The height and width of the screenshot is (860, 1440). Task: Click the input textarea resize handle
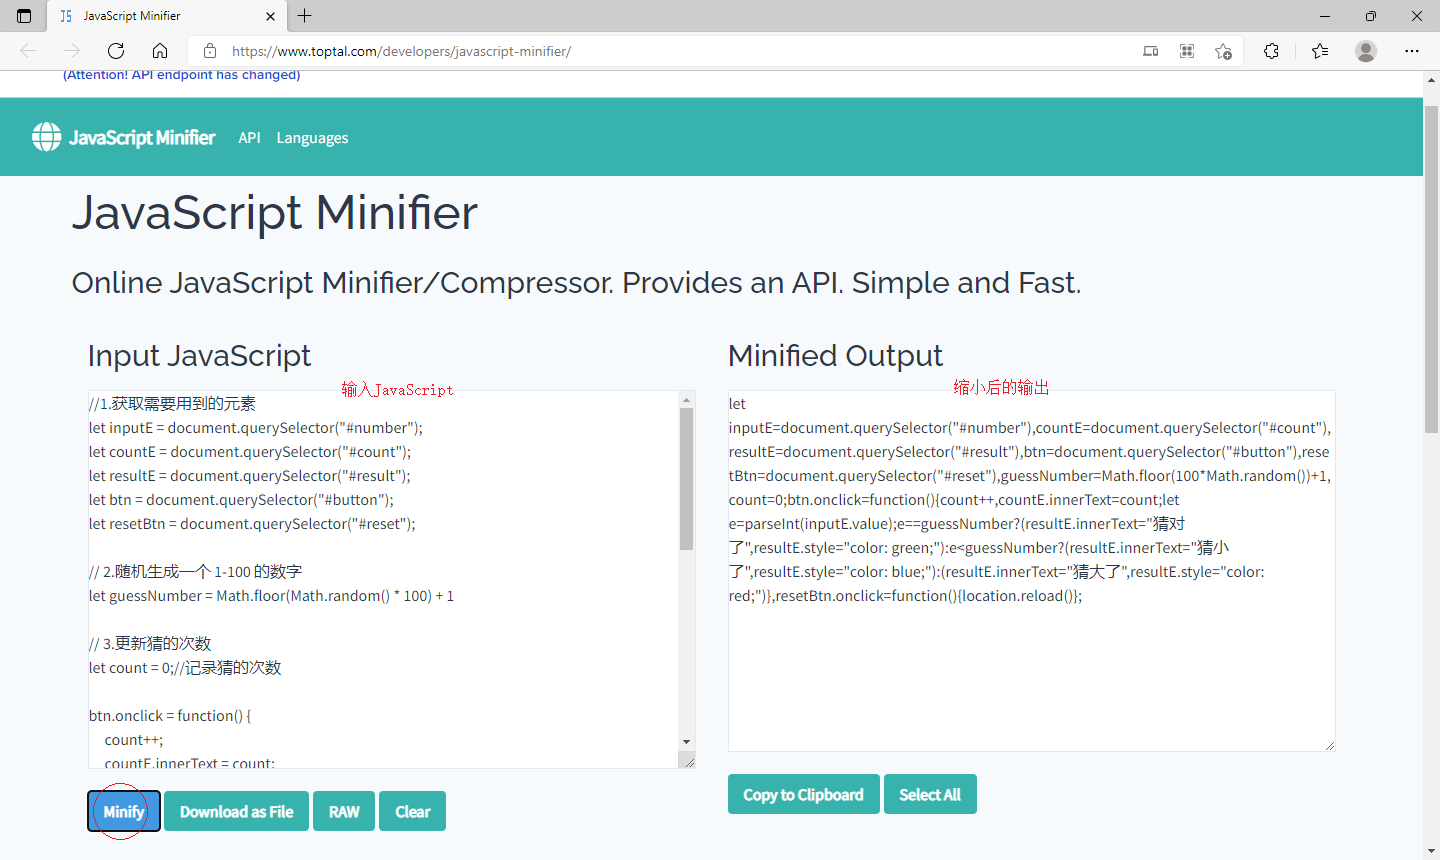click(688, 761)
